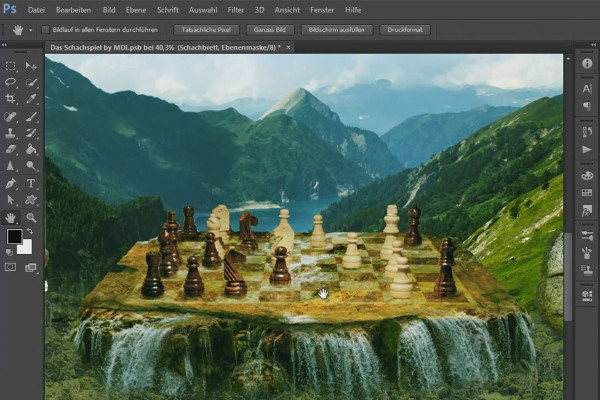Viewport: 600px width, 400px height.
Task: Select the Eraser tool
Action: click(10, 149)
